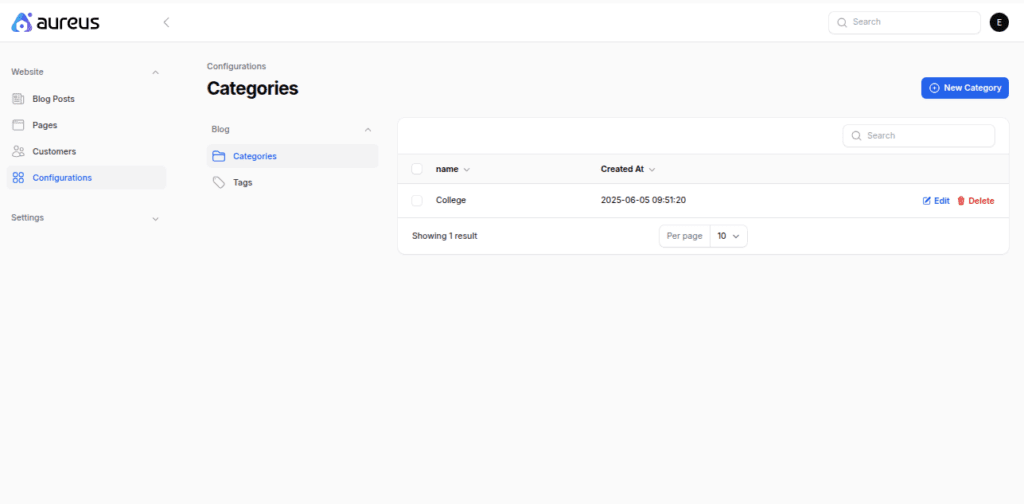Sort by the Created At column arrow
The image size is (1024, 504).
coord(652,170)
